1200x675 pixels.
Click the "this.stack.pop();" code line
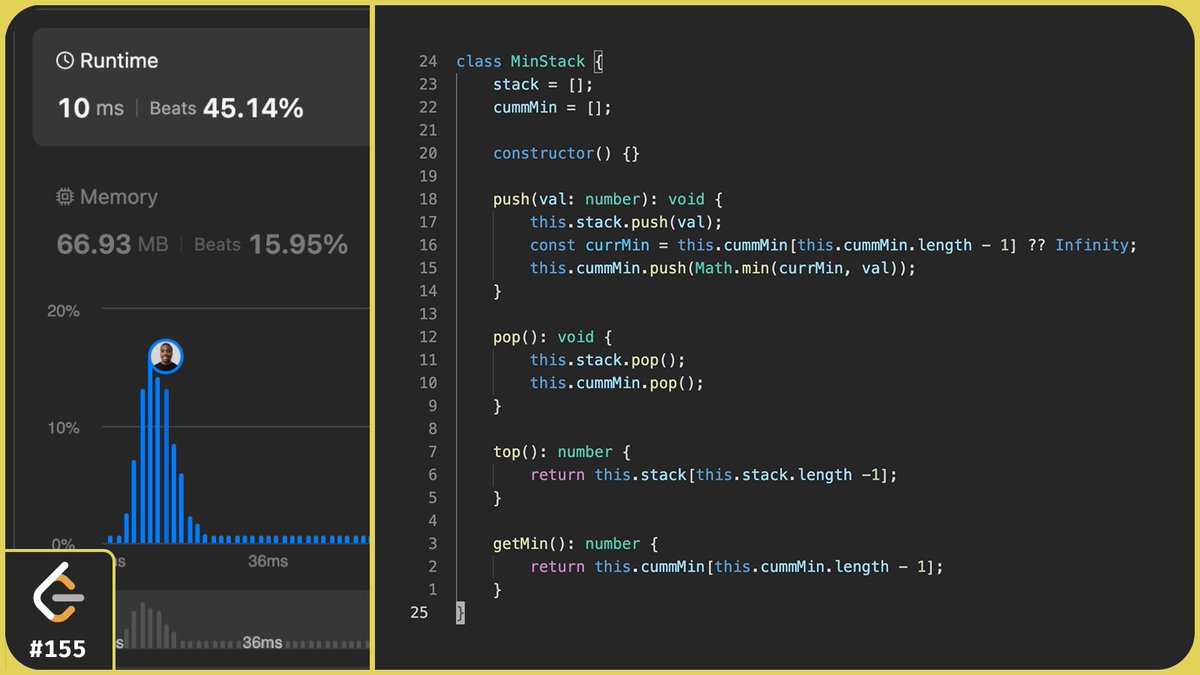click(x=608, y=360)
